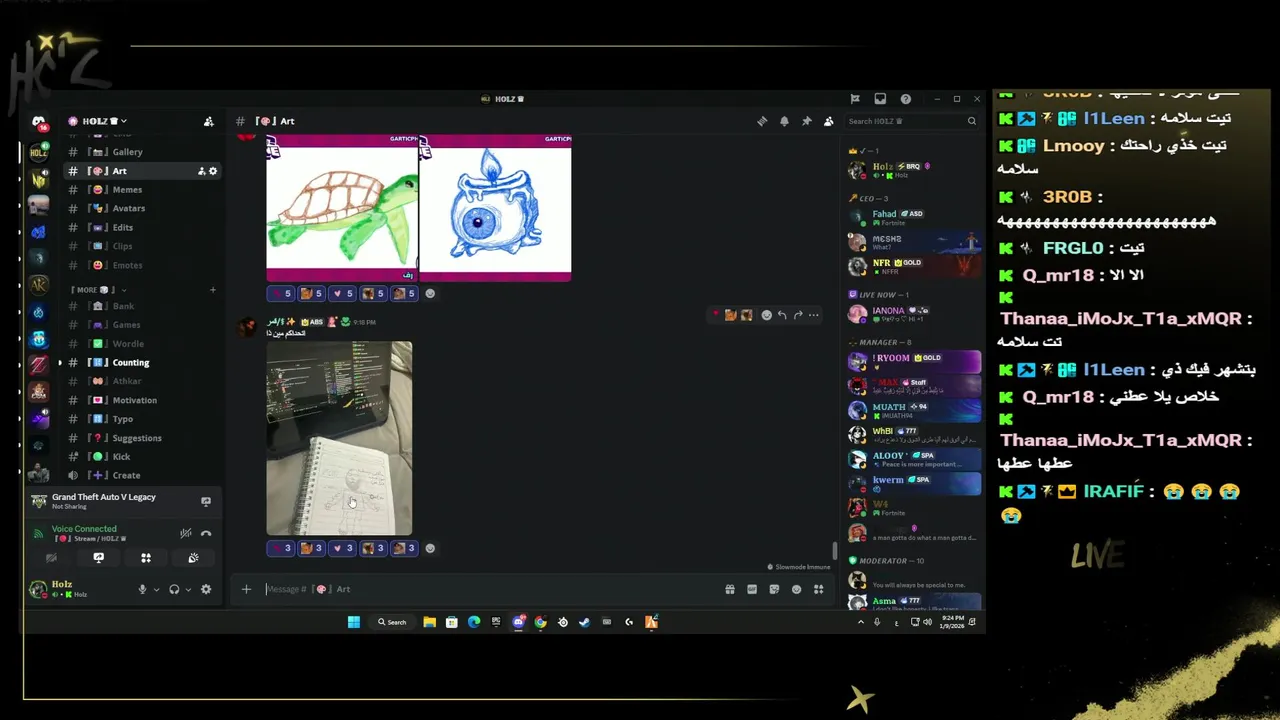Open the HOLZ server name dropdown
This screenshot has height=720, width=1280.
click(x=97, y=121)
